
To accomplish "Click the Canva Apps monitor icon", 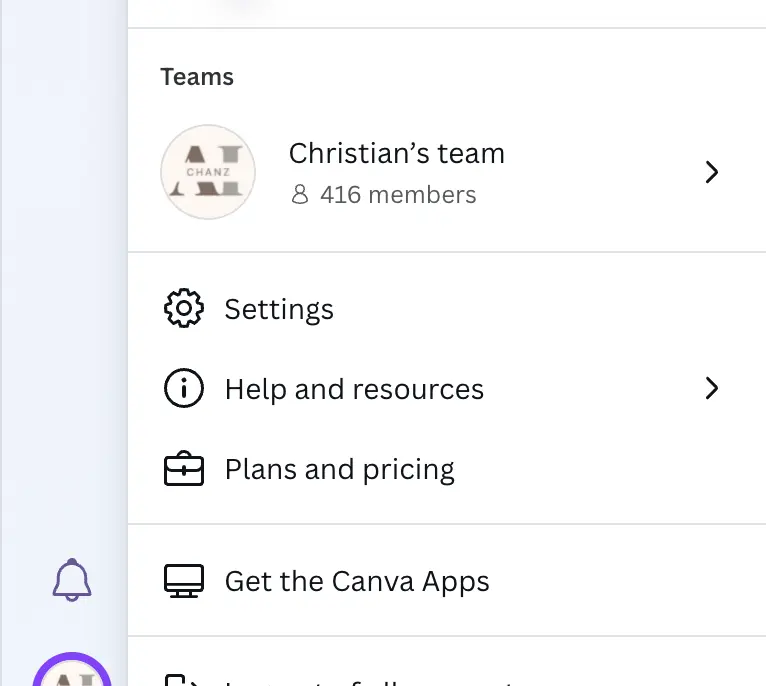I will pos(184,581).
